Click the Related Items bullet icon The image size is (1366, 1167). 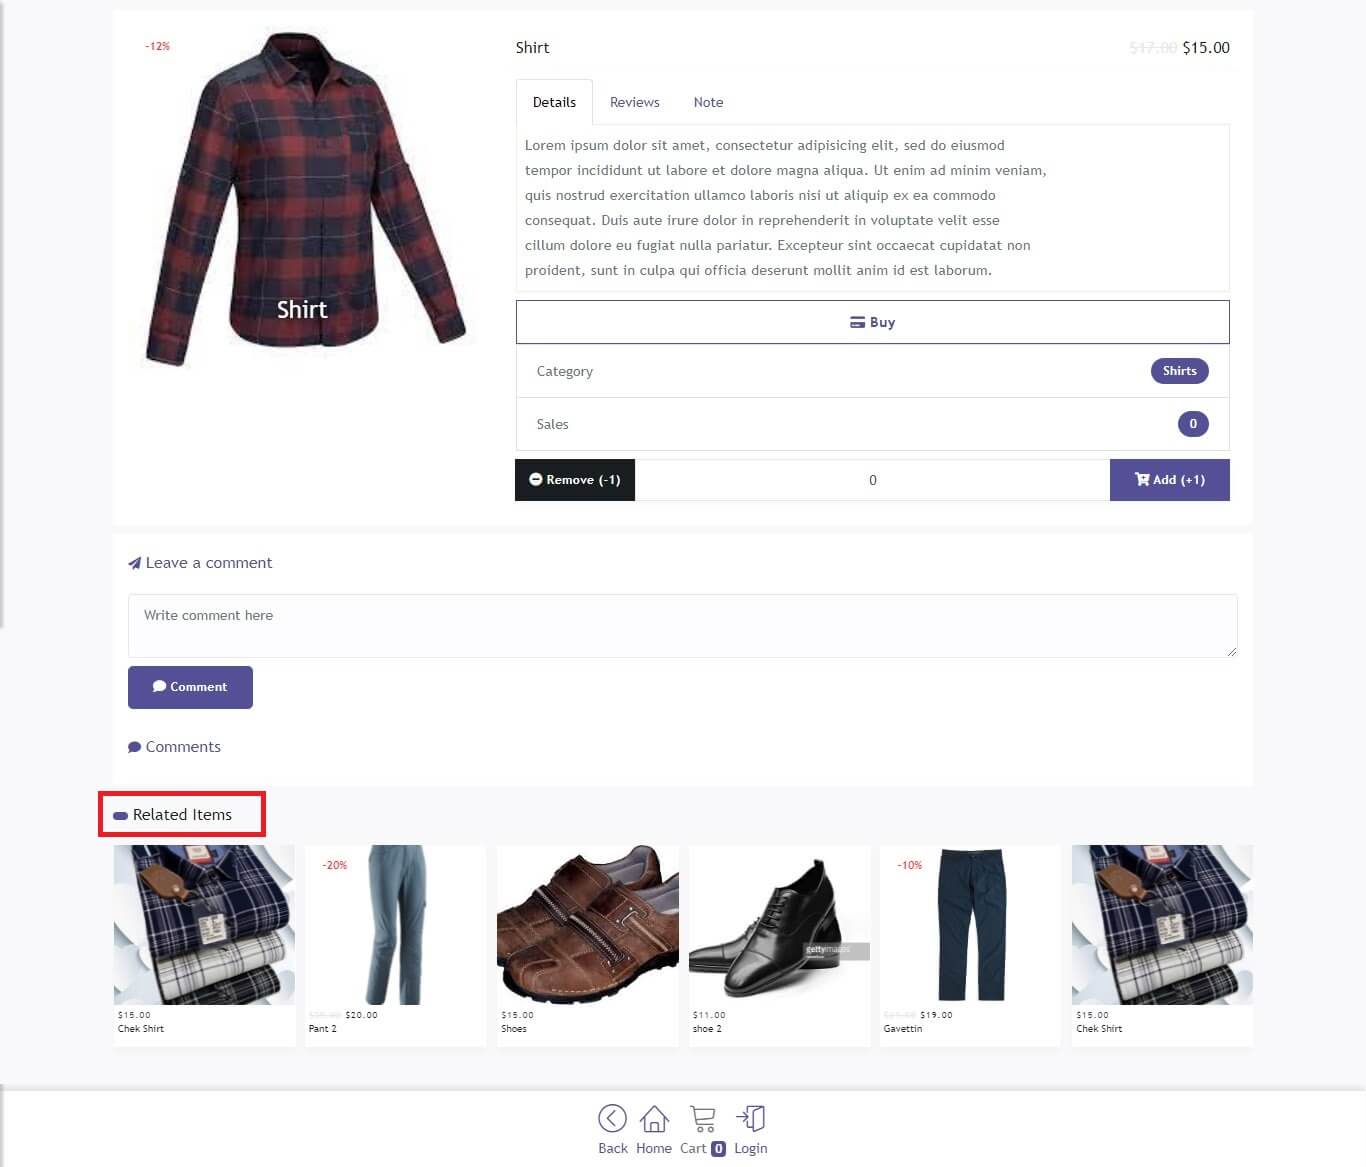pyautogui.click(x=121, y=816)
